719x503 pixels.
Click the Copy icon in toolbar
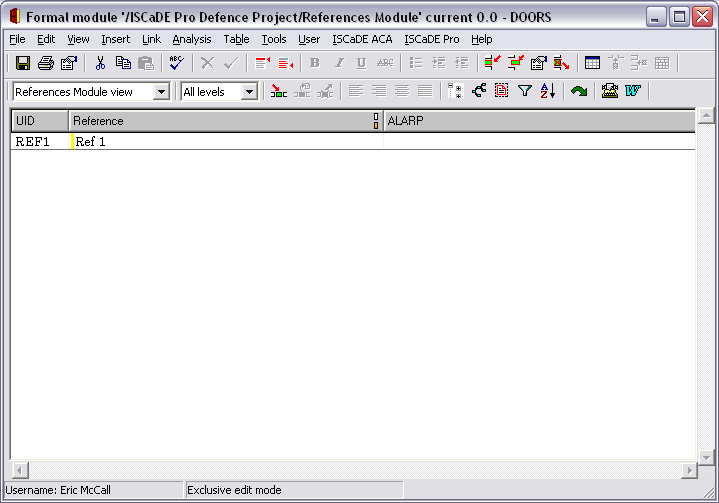coord(123,63)
